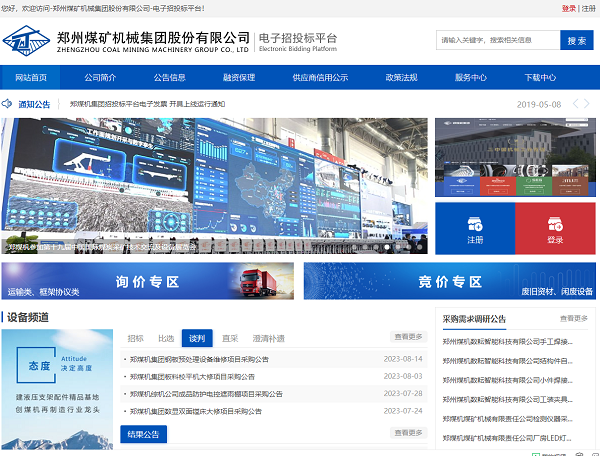
Task: Switch to the 比选 tab
Action: [166, 338]
